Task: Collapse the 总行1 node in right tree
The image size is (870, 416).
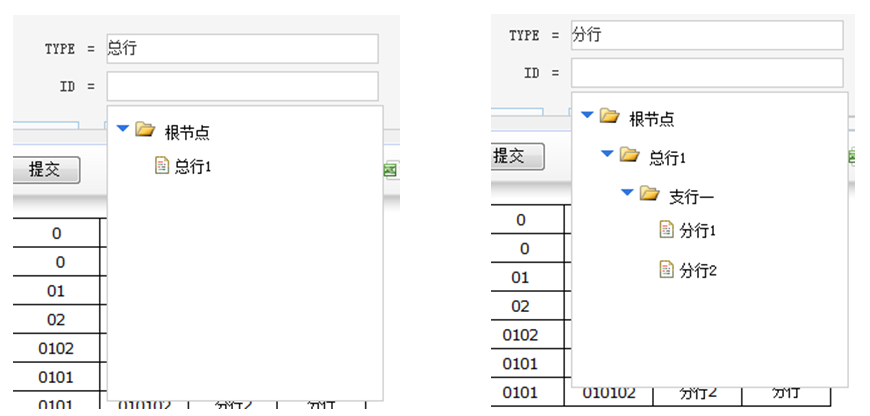Action: (x=607, y=155)
